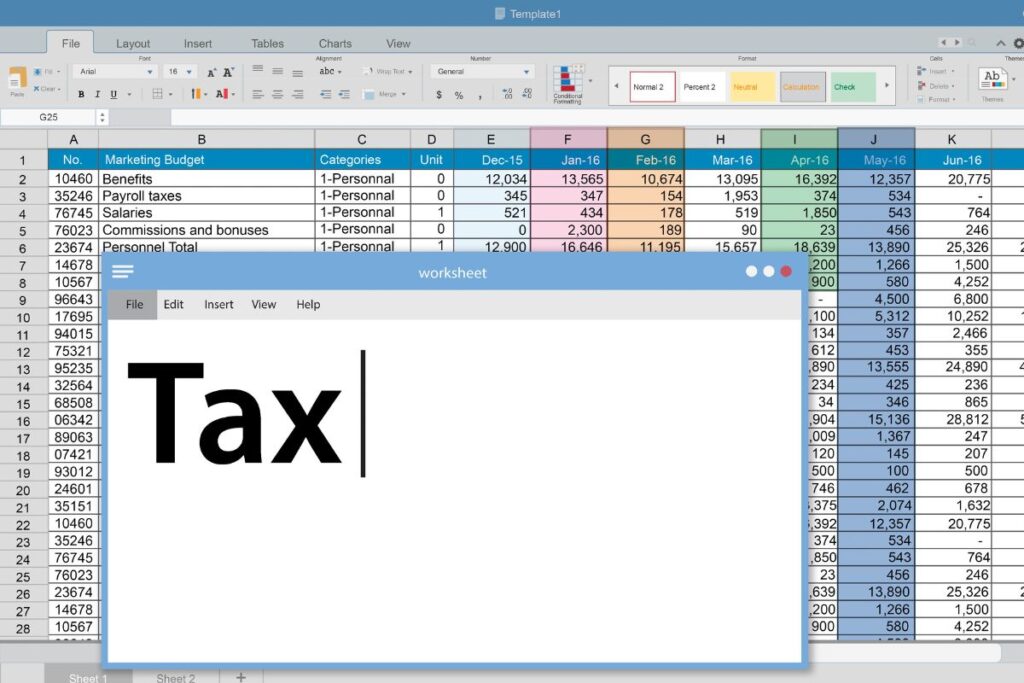
Task: Switch to the Insert ribbon tab
Action: (198, 44)
